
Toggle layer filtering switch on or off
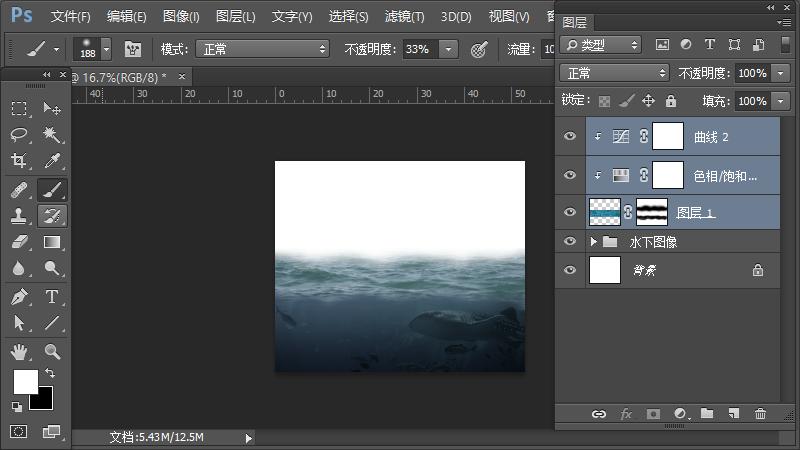786,45
